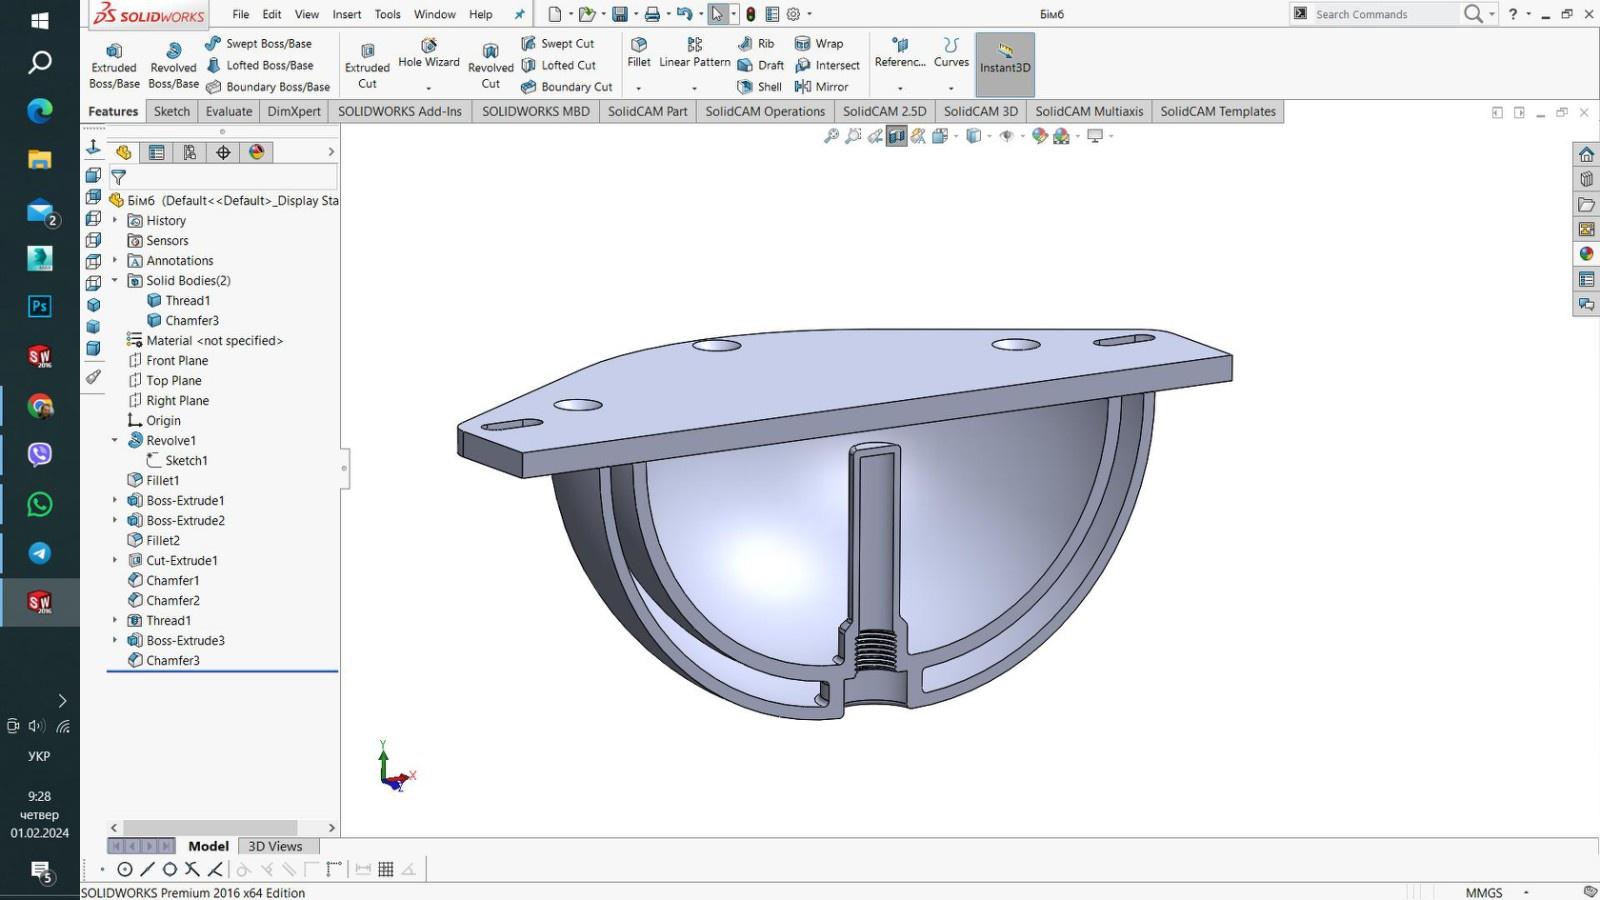Collapse the Revolve1 feature
This screenshot has height=900, width=1600.
click(115, 440)
